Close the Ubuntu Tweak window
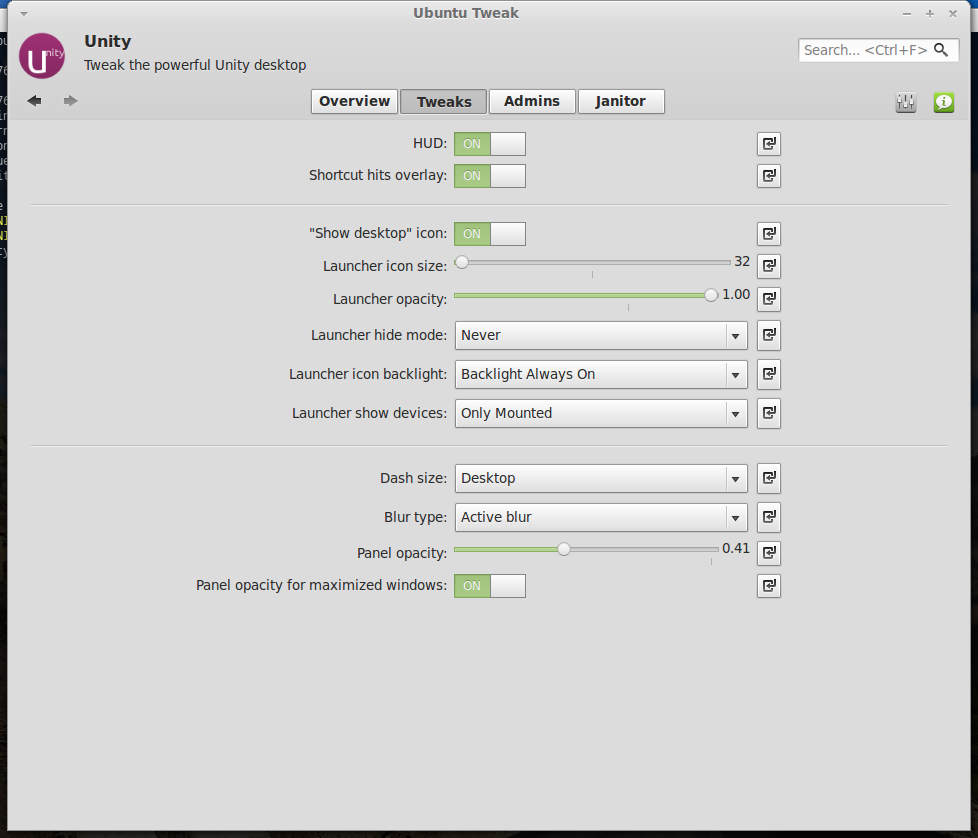The width and height of the screenshot is (978, 838). [x=952, y=14]
